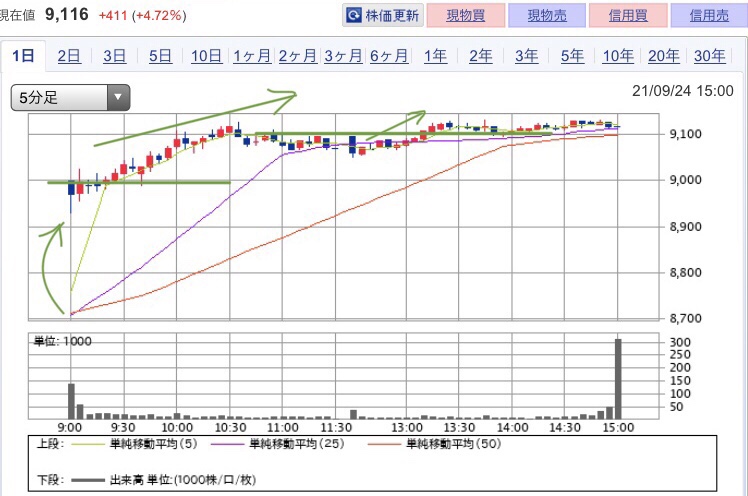Click the 15:00 closing volume bar

click(618, 379)
